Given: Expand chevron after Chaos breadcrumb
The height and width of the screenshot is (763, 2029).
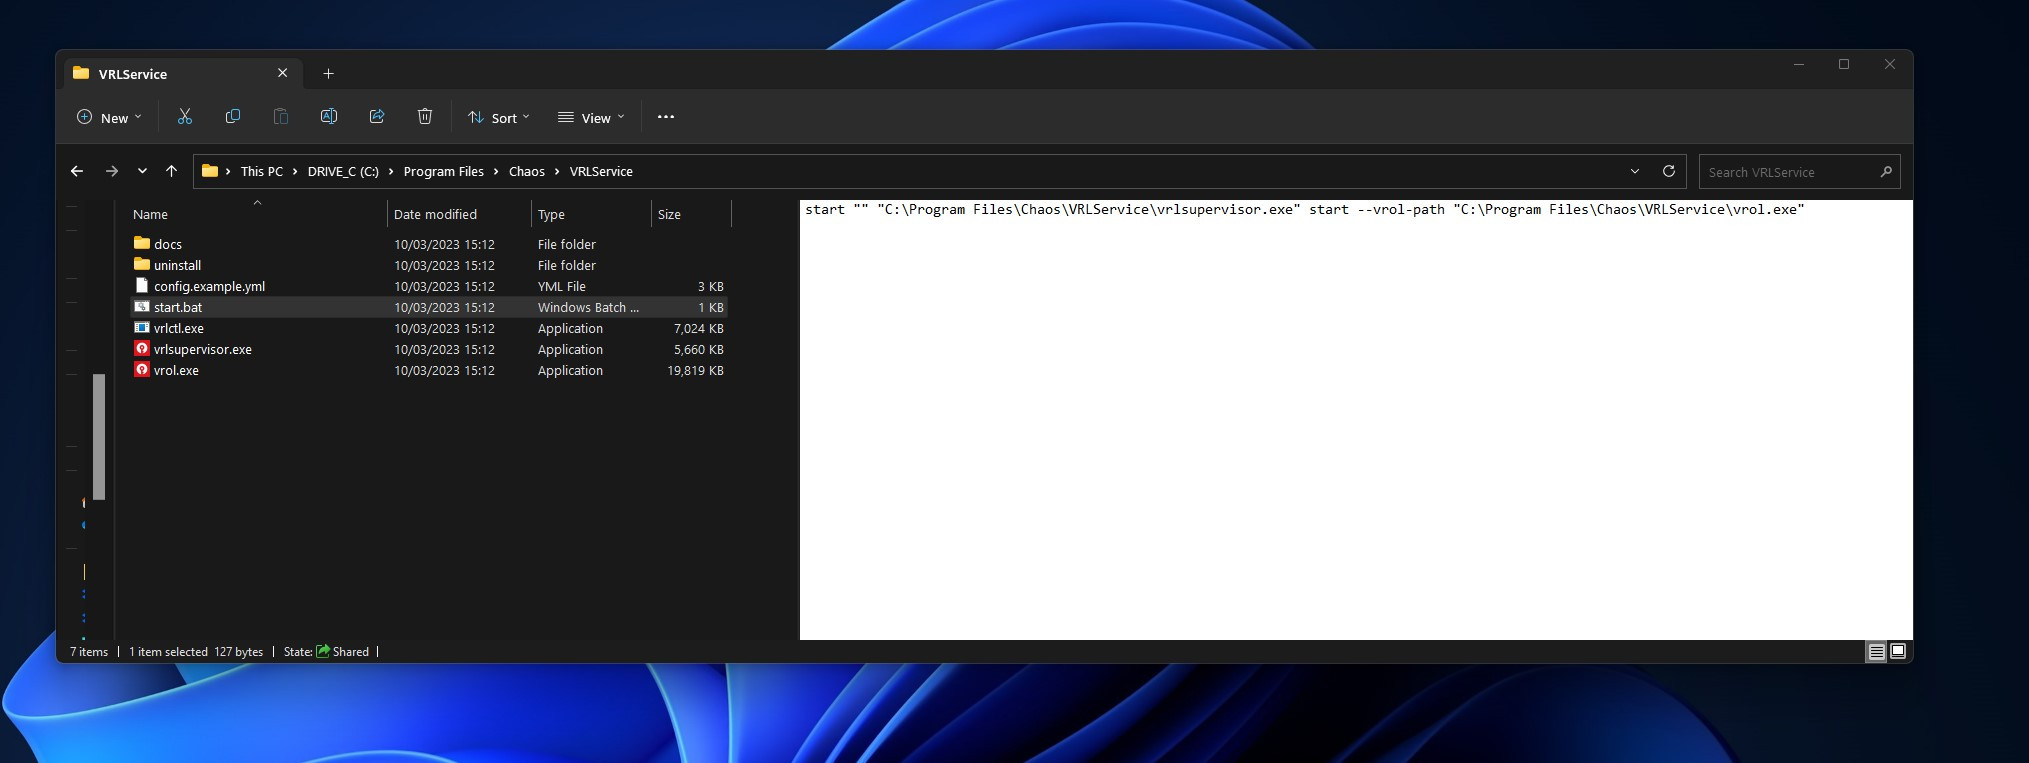Looking at the screenshot, I should (x=557, y=171).
